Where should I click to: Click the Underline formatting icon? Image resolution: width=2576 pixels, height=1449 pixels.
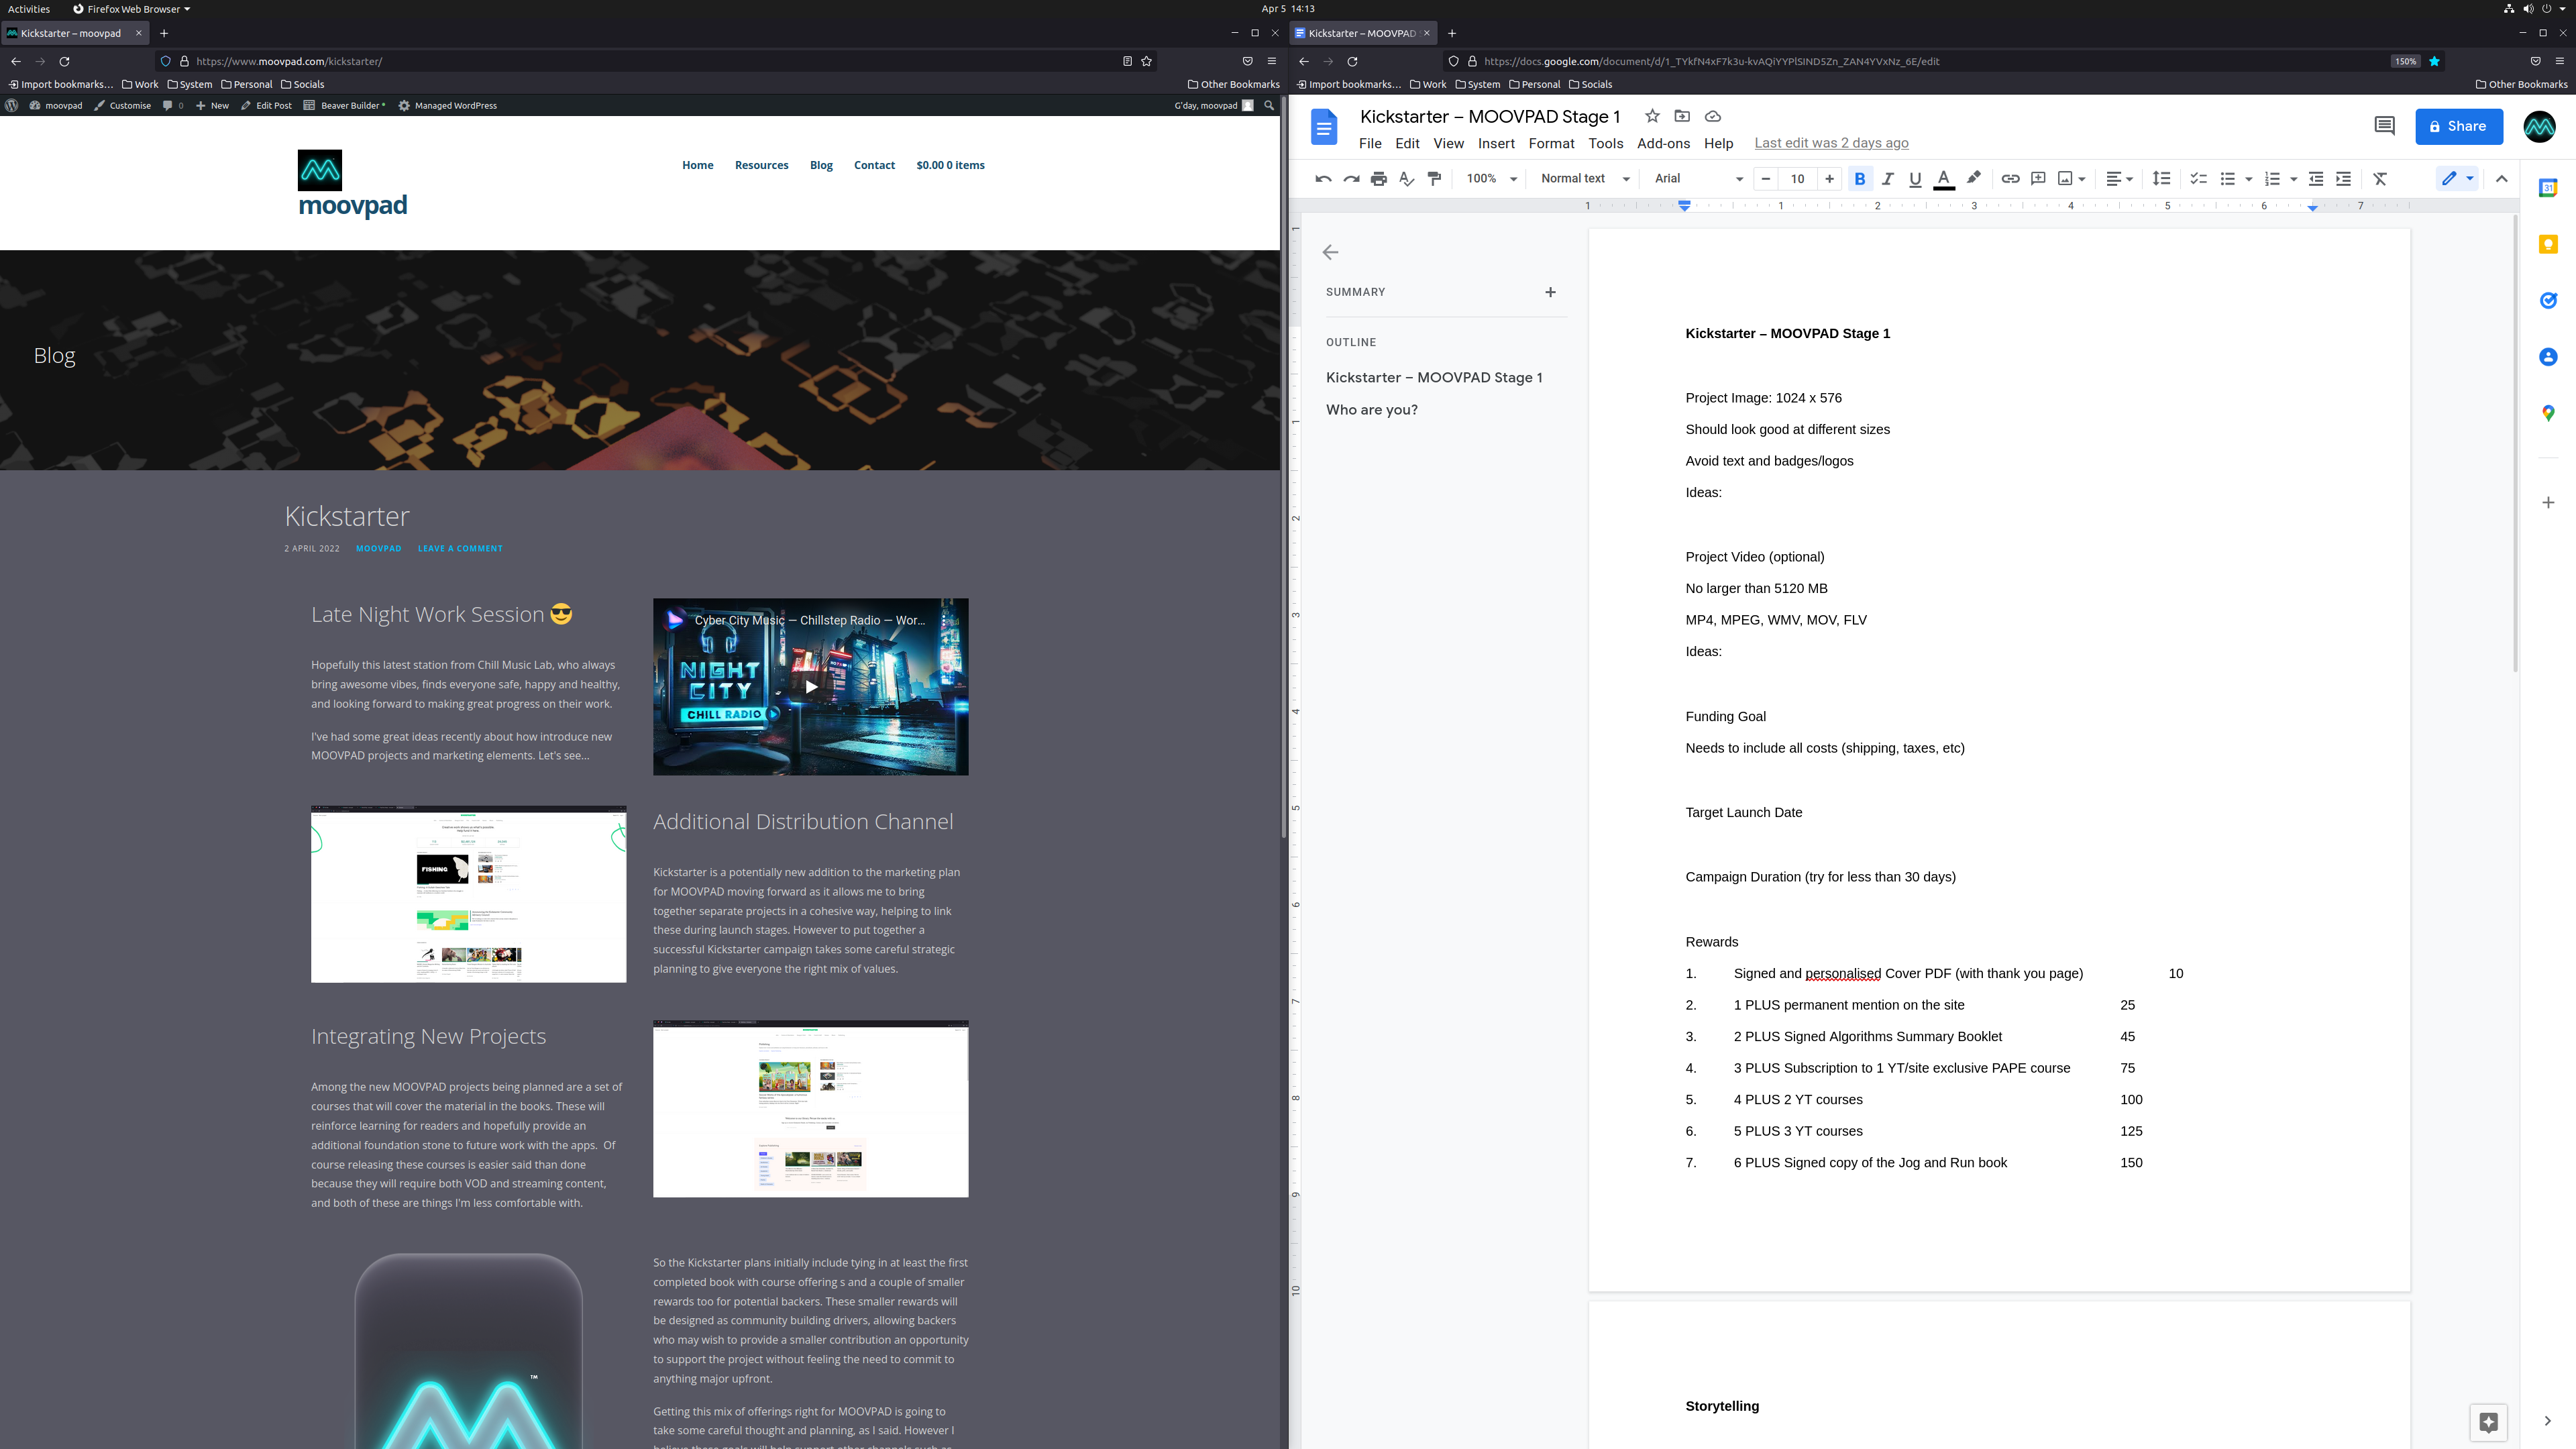(x=1916, y=178)
